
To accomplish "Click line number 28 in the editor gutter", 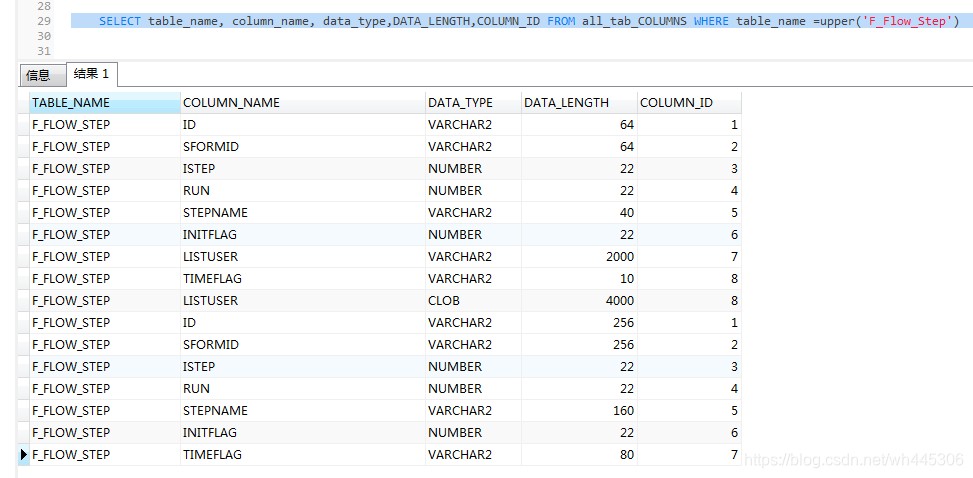I will coord(44,6).
